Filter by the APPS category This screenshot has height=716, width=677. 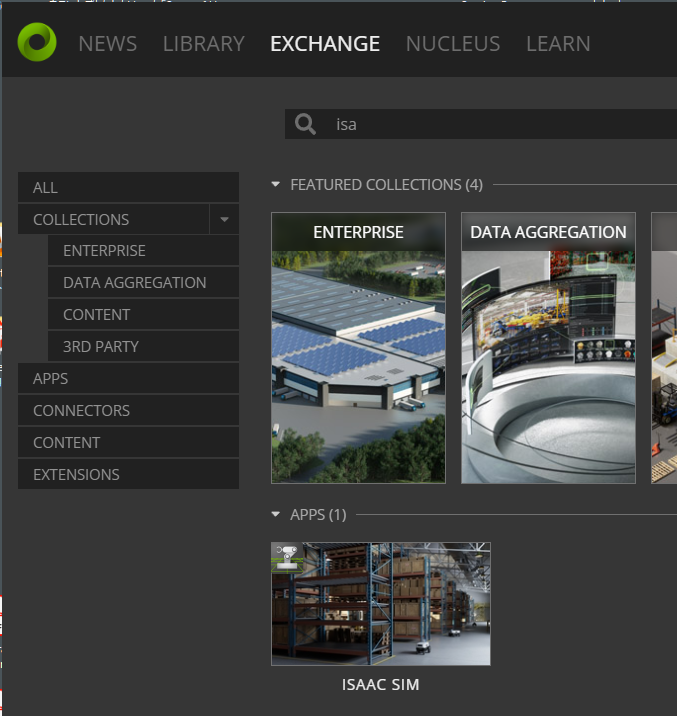pos(128,379)
